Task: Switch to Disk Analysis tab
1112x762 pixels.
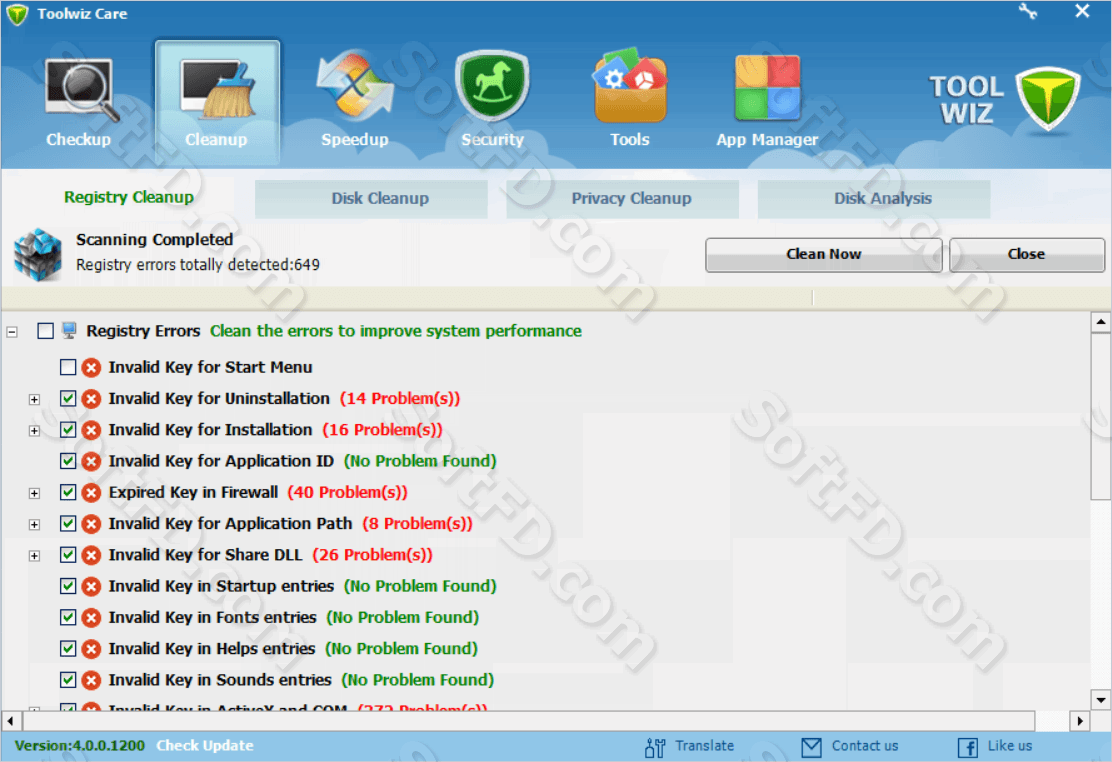Action: click(874, 199)
